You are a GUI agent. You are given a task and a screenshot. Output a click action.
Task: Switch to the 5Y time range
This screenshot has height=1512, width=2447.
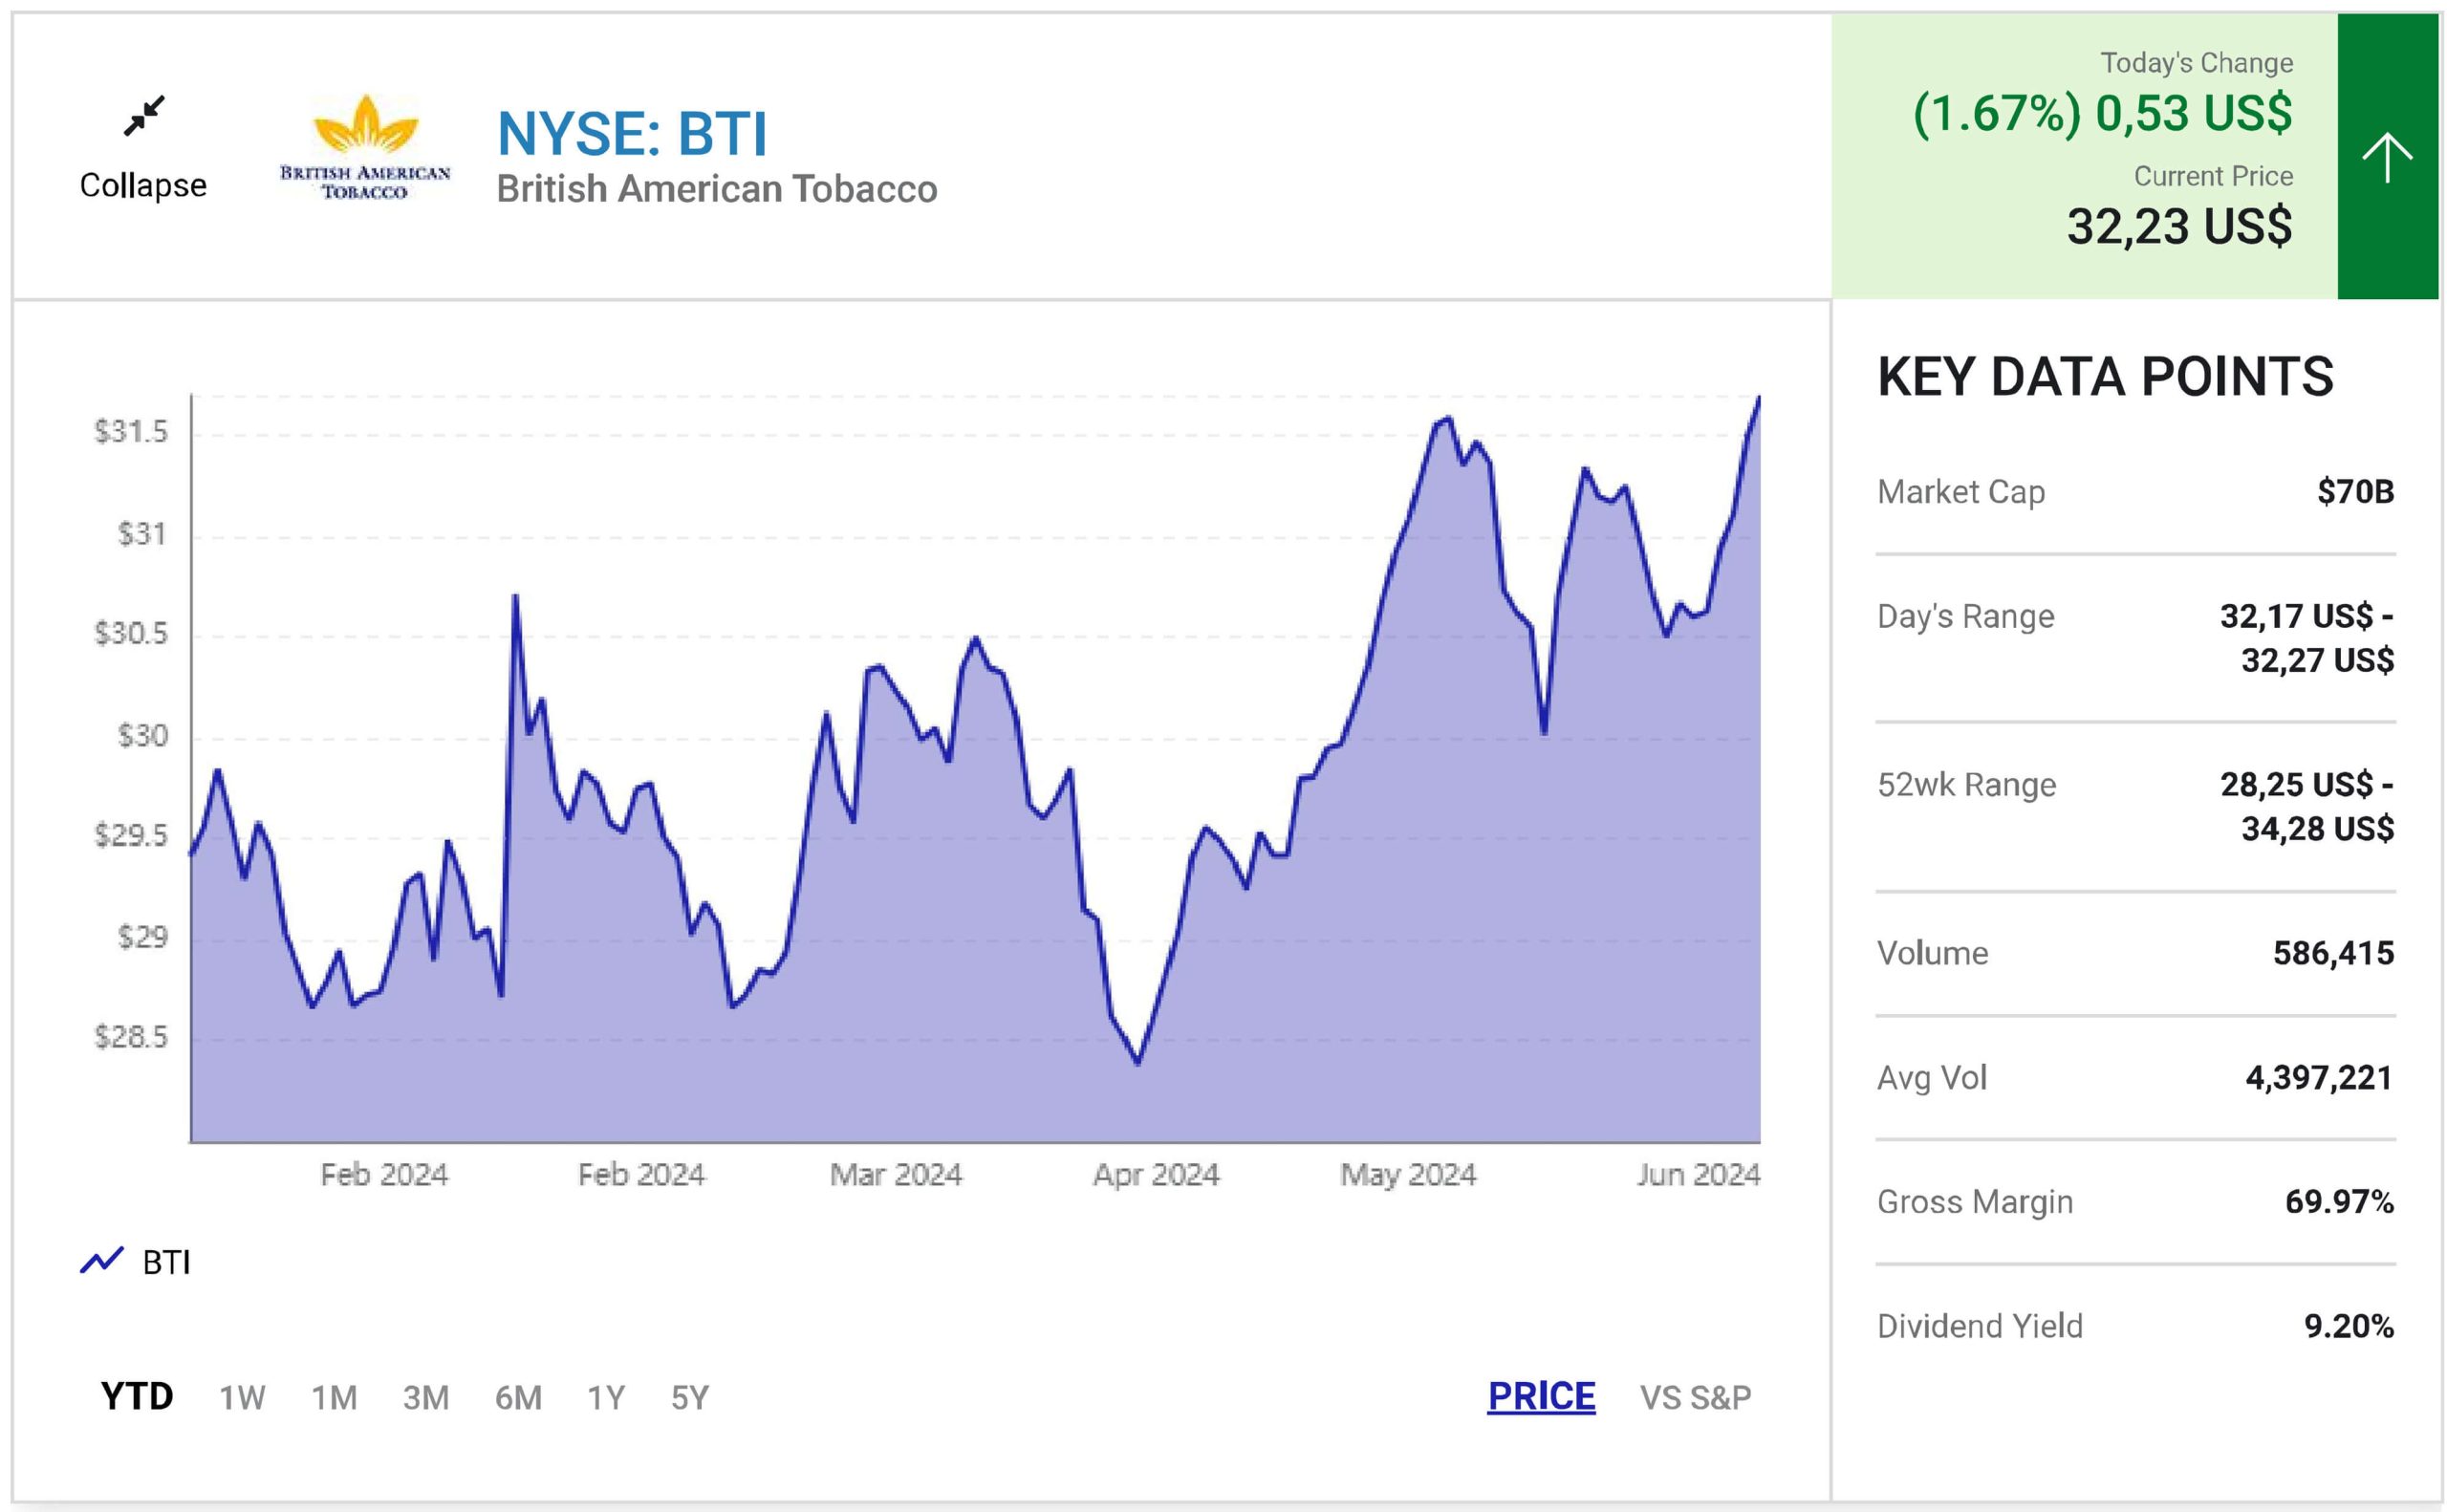690,1397
